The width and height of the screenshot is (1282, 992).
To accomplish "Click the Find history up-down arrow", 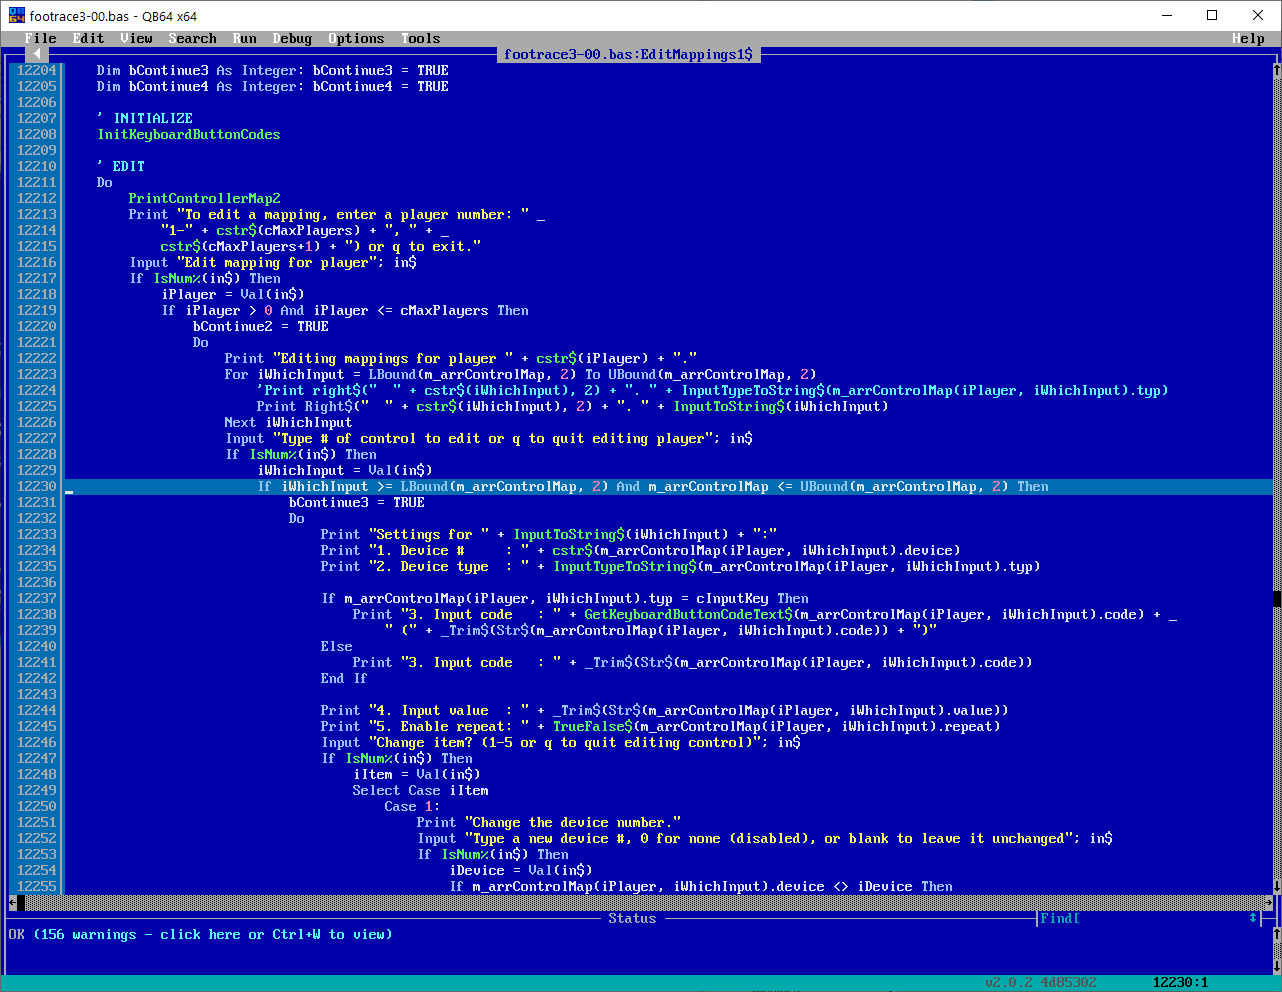I will (x=1253, y=918).
